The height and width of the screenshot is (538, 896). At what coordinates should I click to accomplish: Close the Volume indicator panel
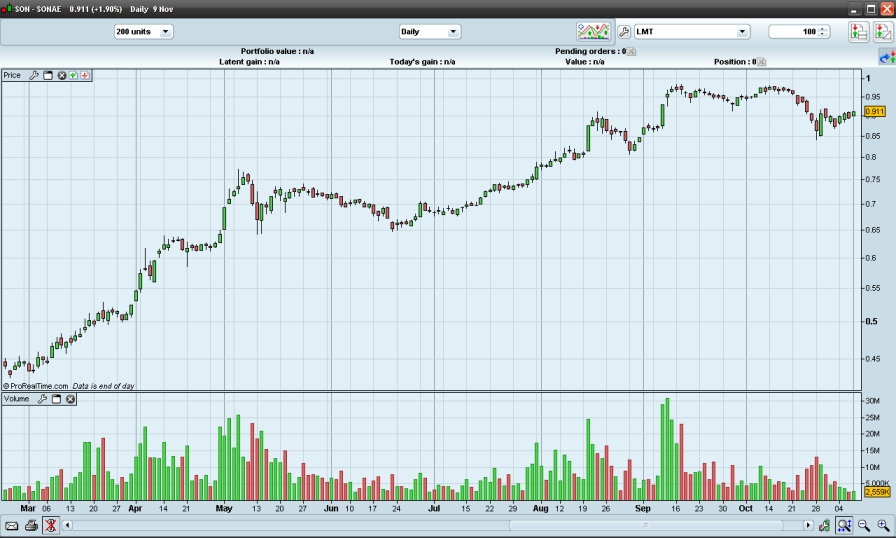coord(71,399)
